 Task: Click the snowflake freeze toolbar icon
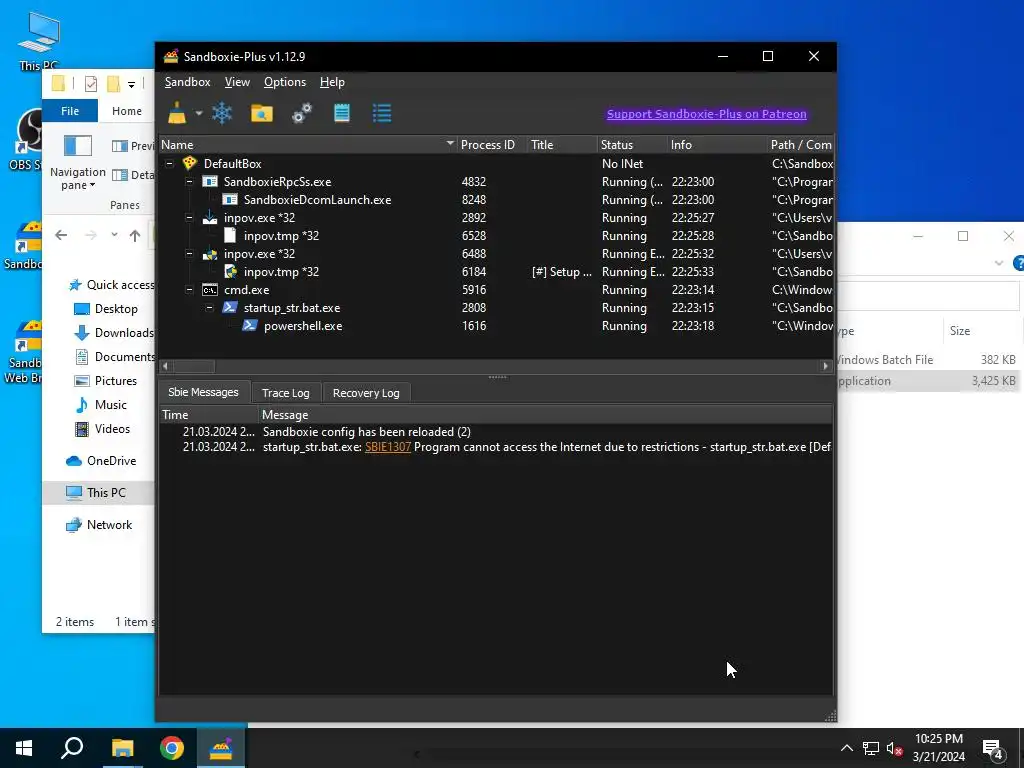point(222,113)
